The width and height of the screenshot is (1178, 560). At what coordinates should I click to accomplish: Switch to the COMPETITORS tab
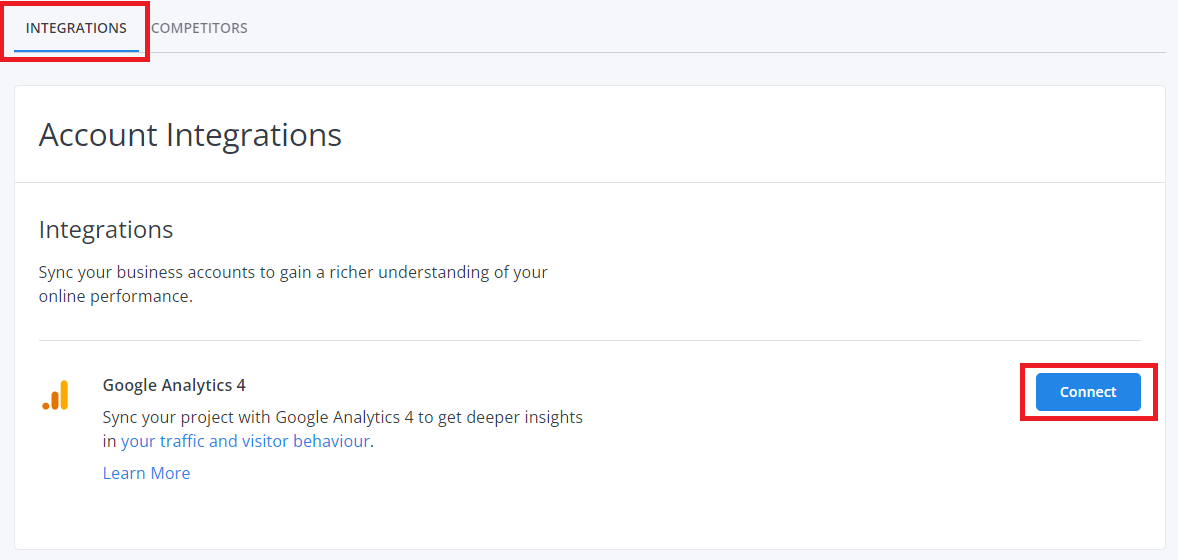(x=199, y=29)
